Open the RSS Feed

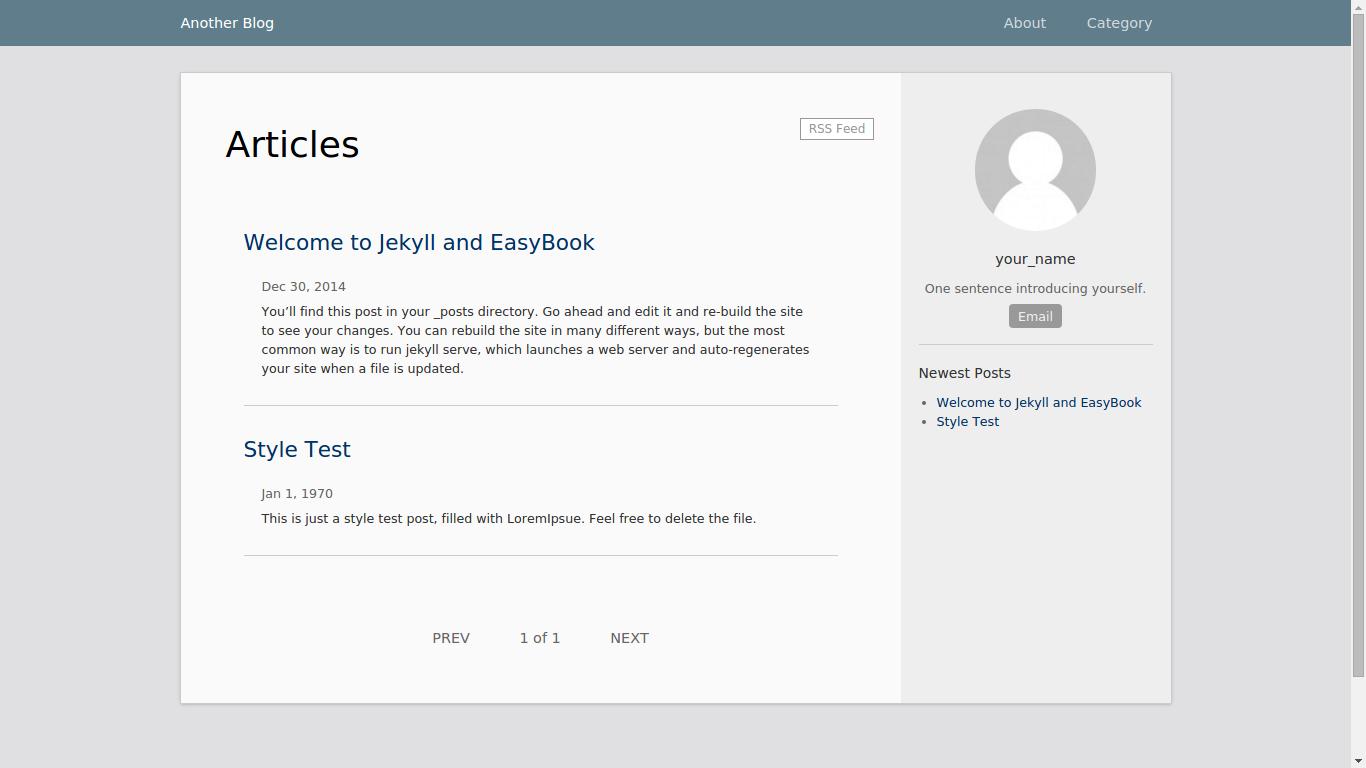tap(836, 128)
